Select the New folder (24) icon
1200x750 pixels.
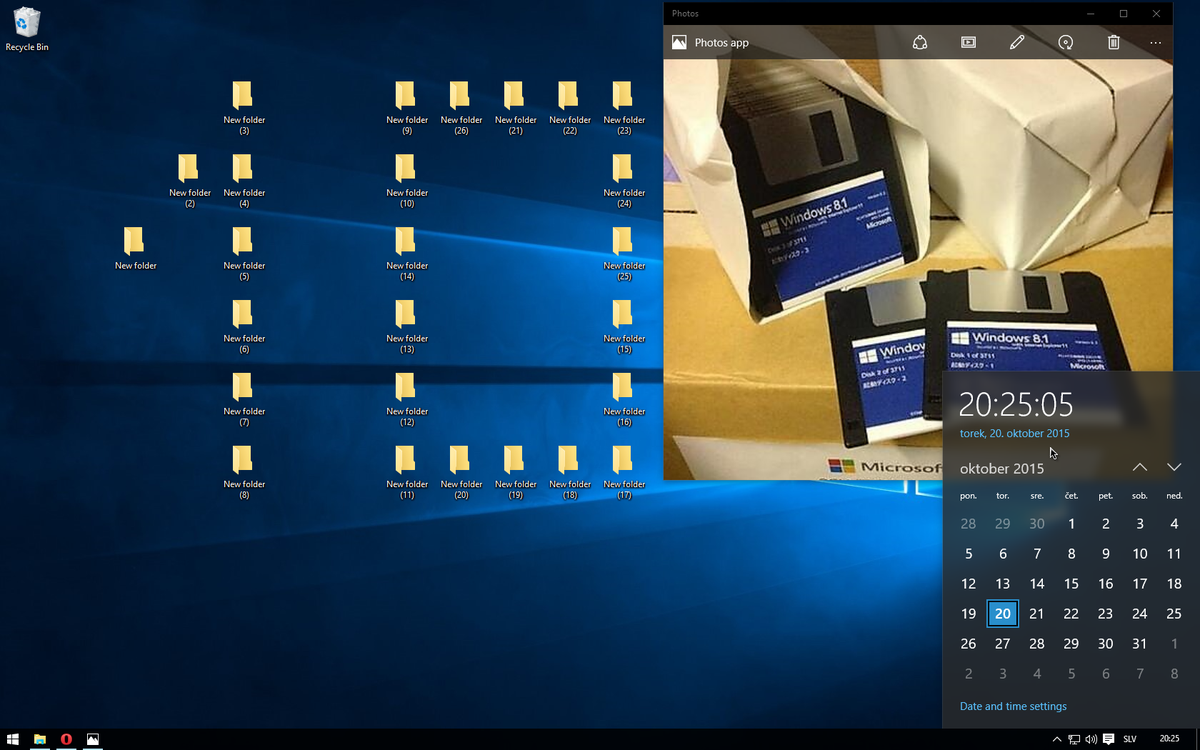coord(623,181)
